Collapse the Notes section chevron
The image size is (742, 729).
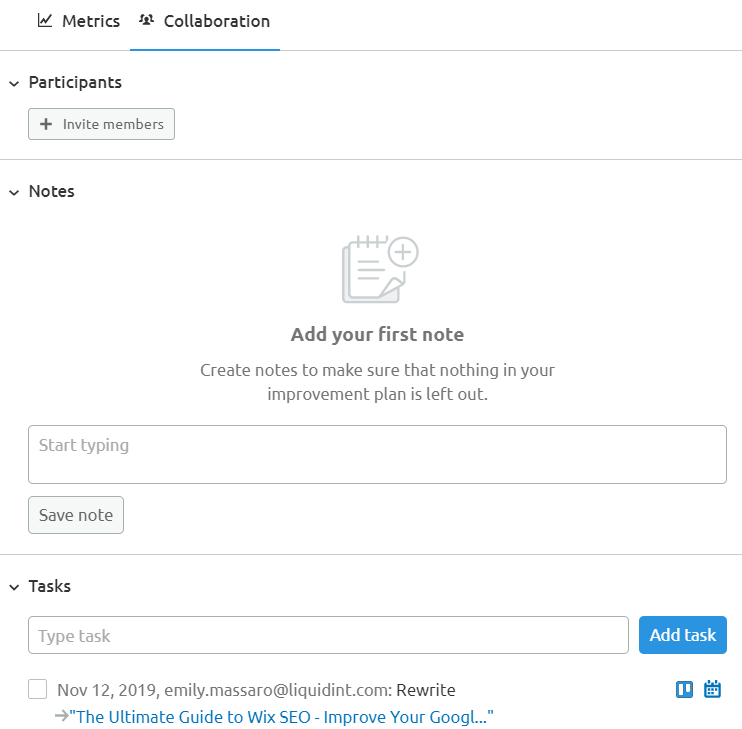click(14, 193)
